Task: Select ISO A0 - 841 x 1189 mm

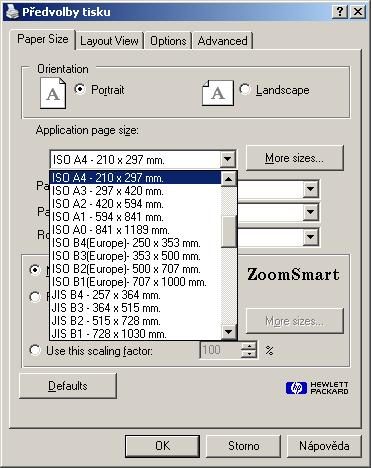Action: pos(135,230)
